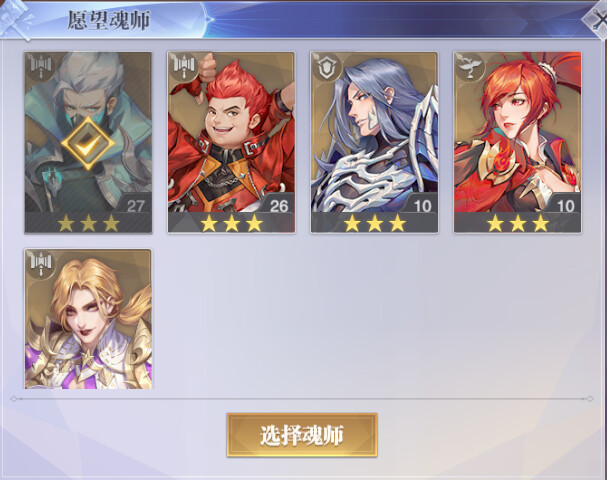Click the three-star rating under masked card
Screen dimensions: 607x480
pos(88,223)
